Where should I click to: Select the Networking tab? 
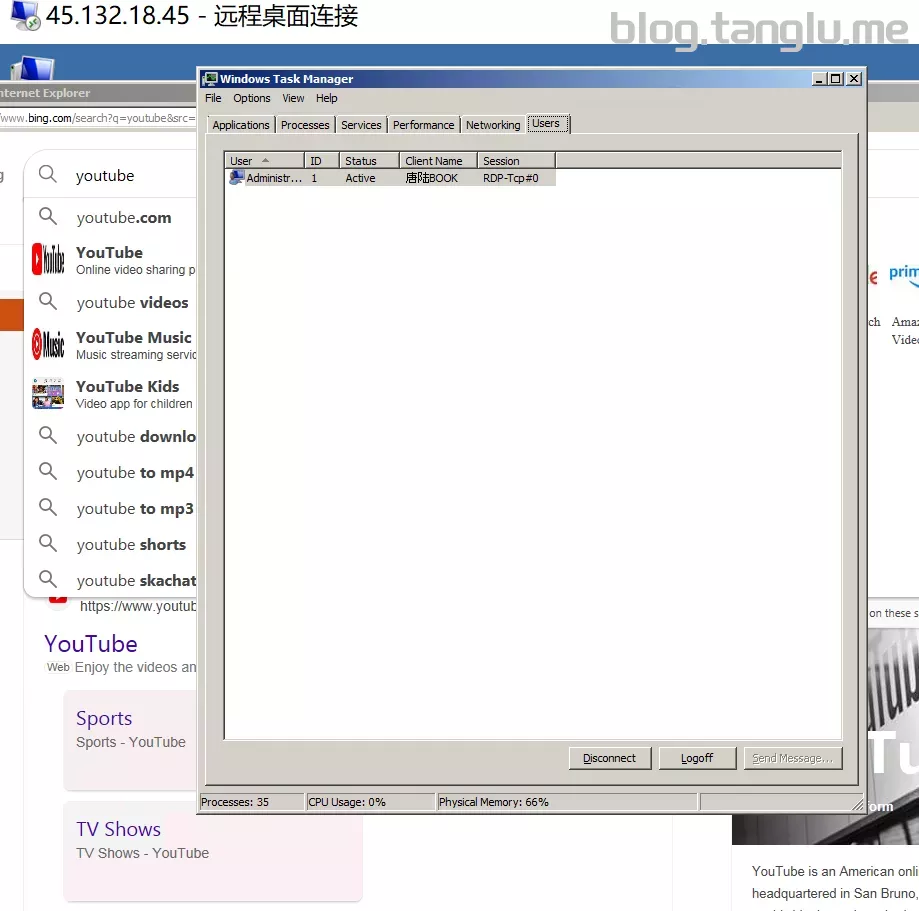coord(493,125)
